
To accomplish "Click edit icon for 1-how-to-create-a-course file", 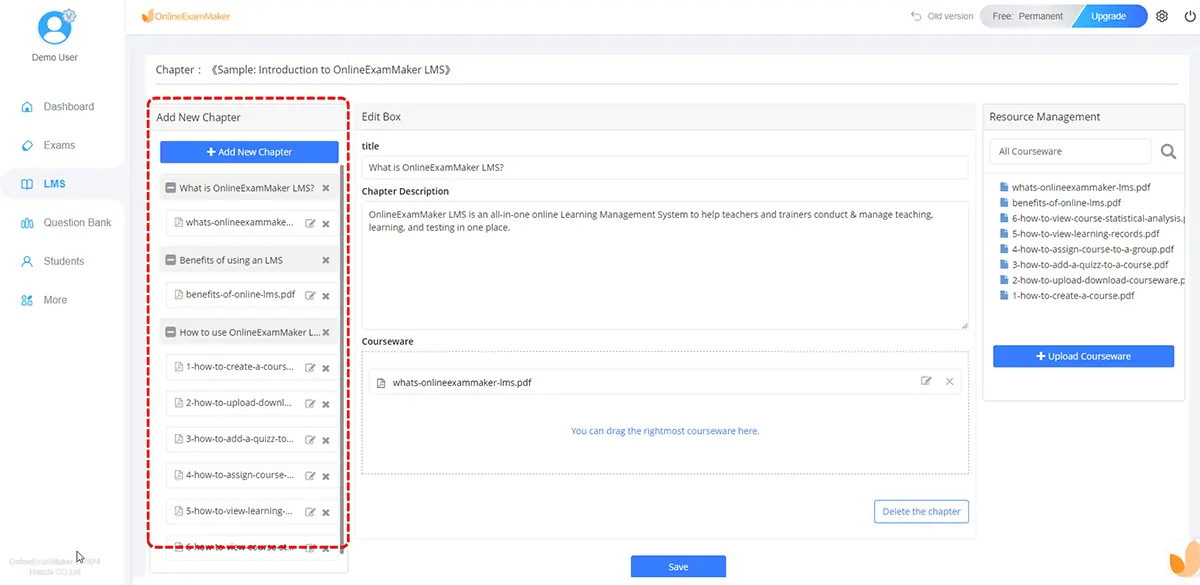I will pyautogui.click(x=310, y=368).
